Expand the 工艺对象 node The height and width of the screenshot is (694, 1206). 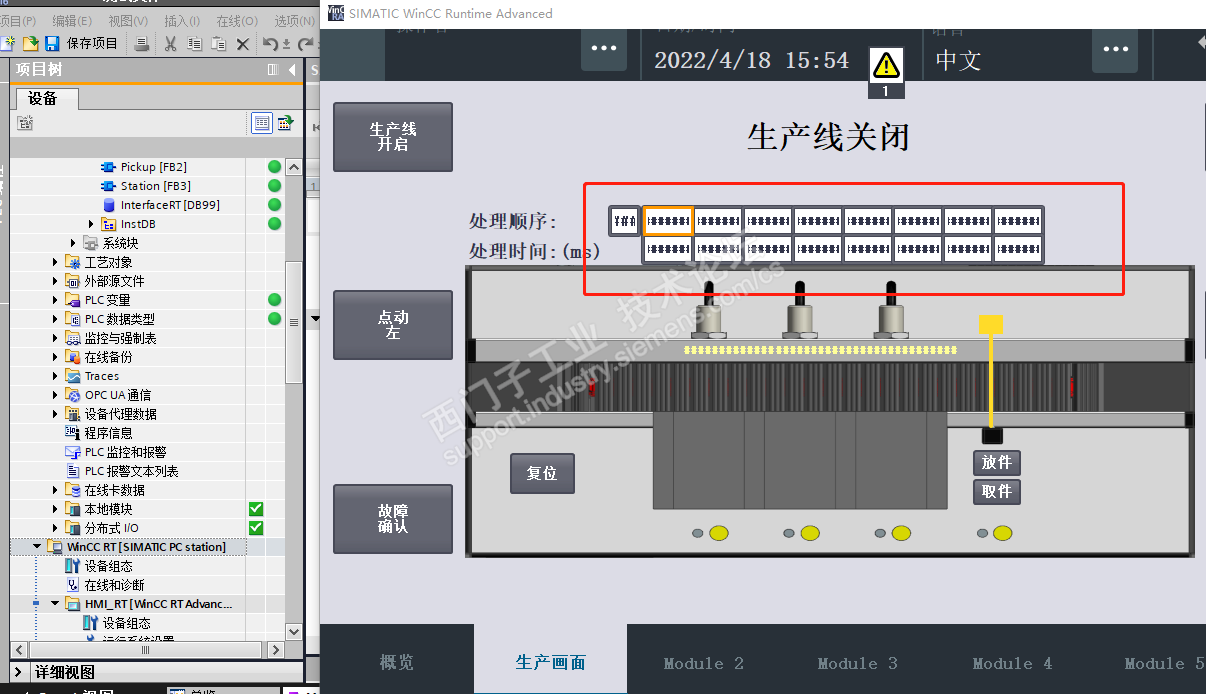click(x=55, y=262)
